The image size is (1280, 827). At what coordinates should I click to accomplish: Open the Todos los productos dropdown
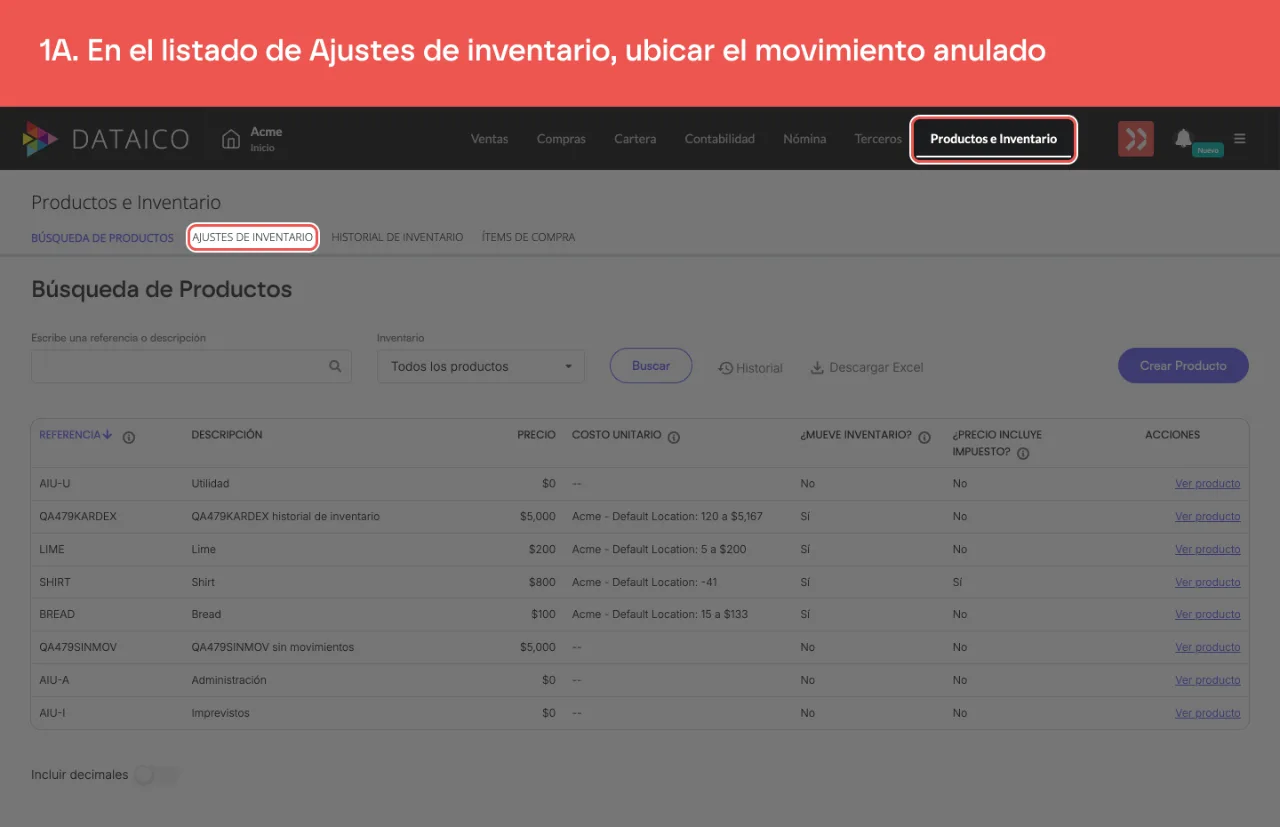[481, 367]
